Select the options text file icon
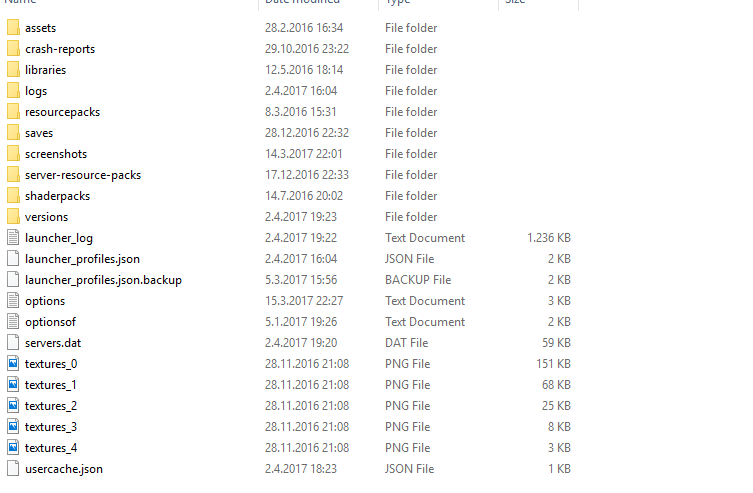The width and height of the screenshot is (753, 493). (x=13, y=301)
